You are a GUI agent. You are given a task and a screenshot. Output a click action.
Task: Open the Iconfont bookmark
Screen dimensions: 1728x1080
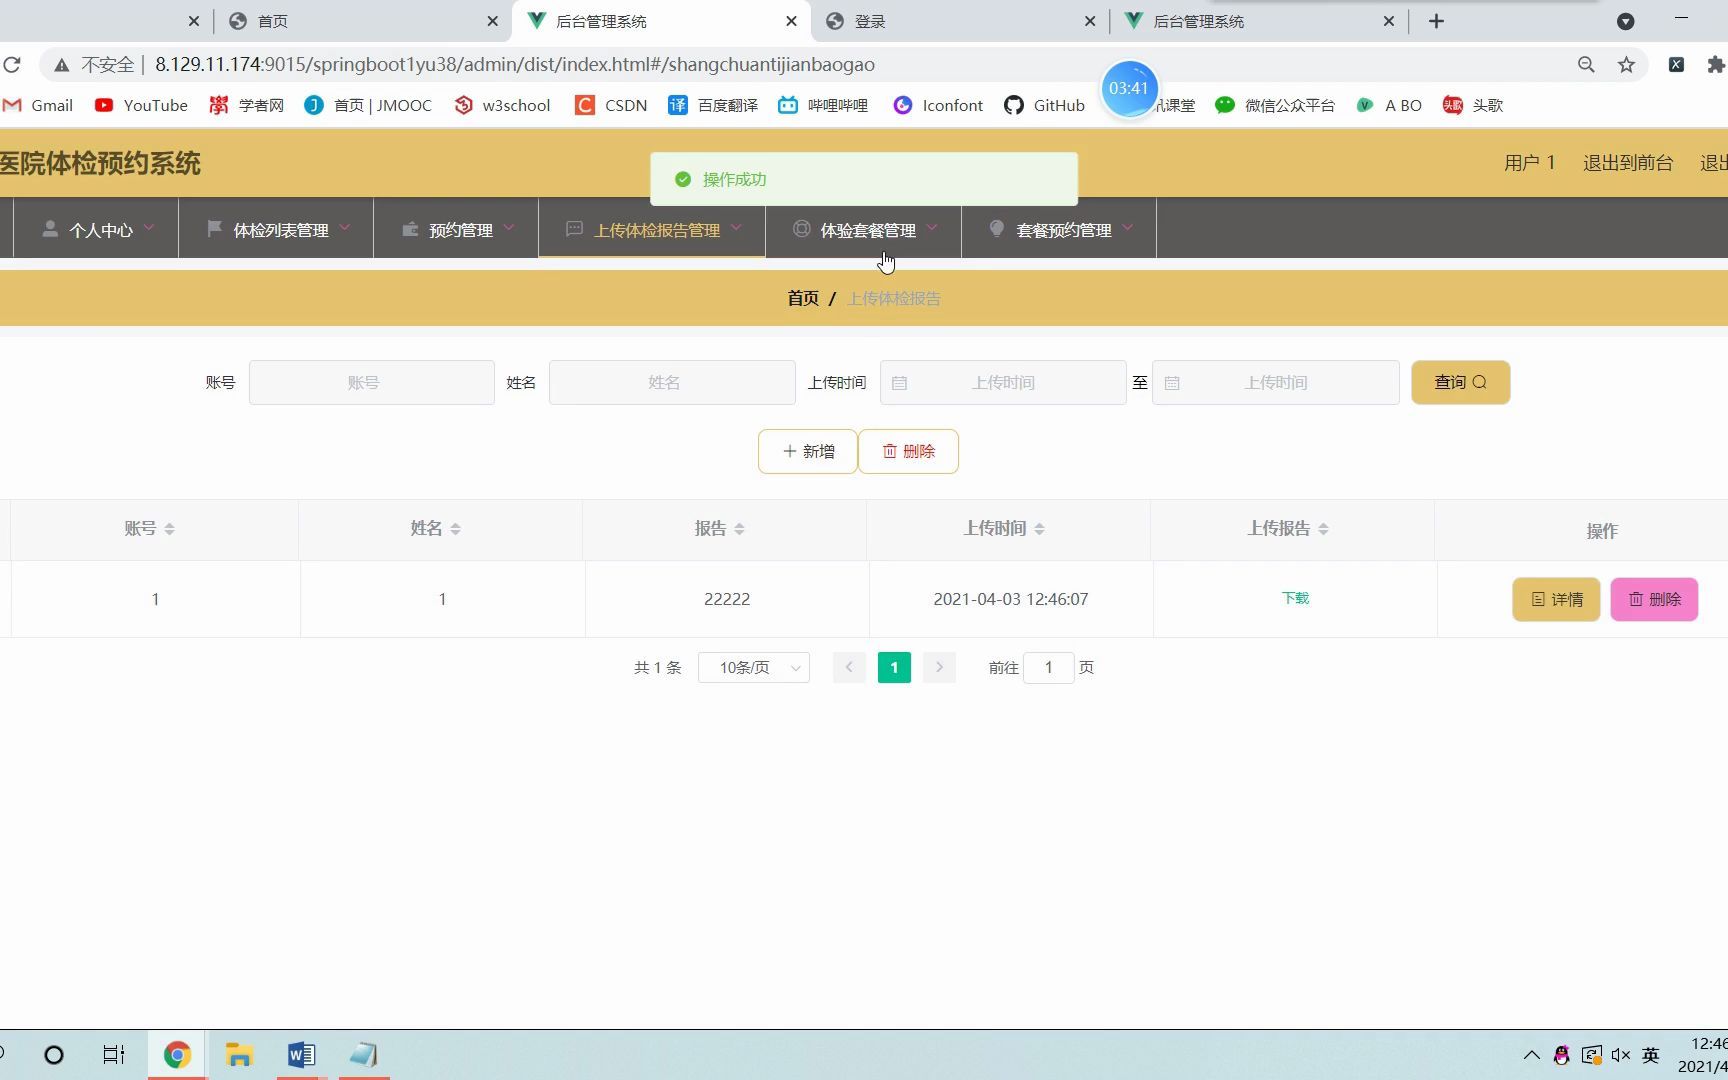pos(938,105)
